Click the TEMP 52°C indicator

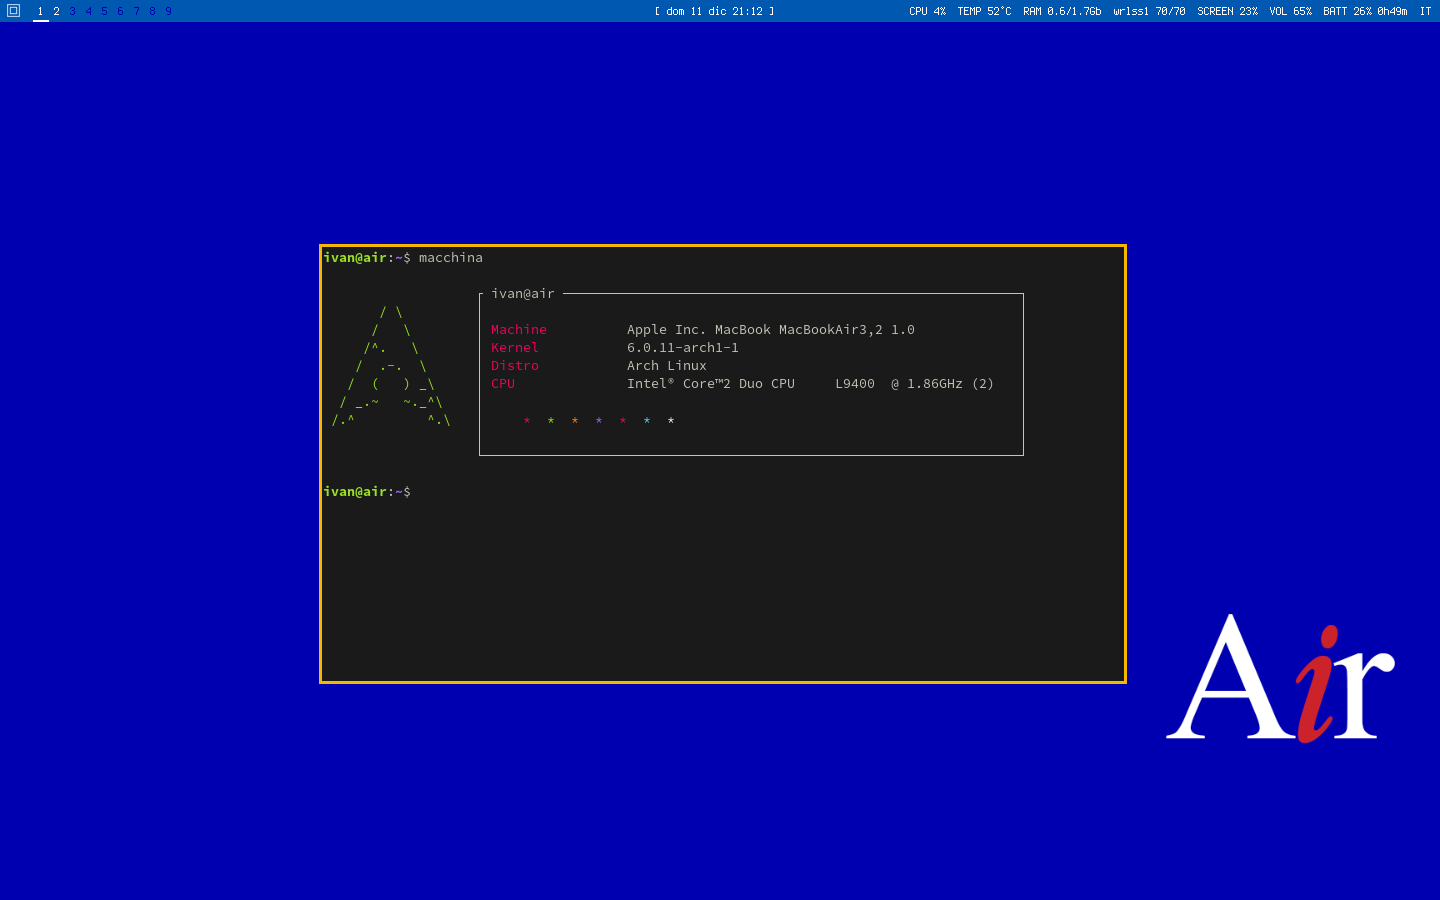pyautogui.click(x=985, y=11)
